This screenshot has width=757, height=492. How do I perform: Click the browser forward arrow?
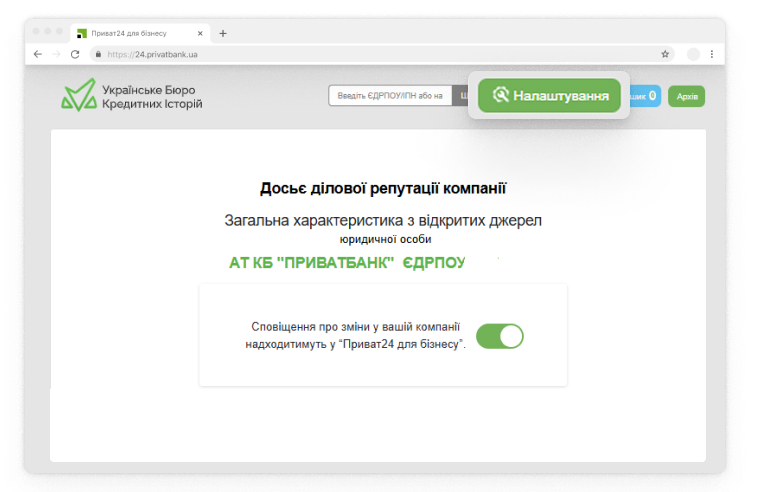tap(56, 54)
